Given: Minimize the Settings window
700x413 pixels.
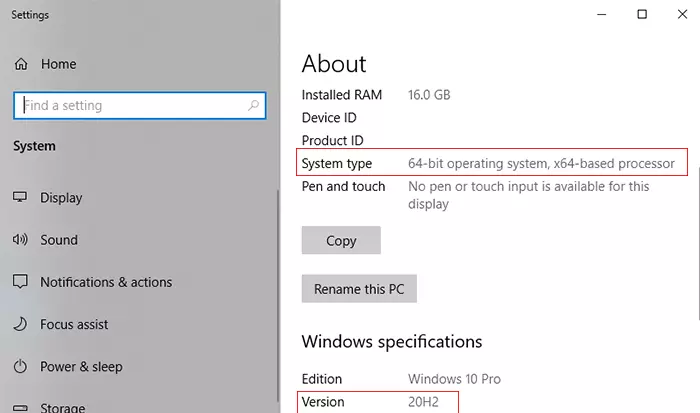Looking at the screenshot, I should click(602, 14).
